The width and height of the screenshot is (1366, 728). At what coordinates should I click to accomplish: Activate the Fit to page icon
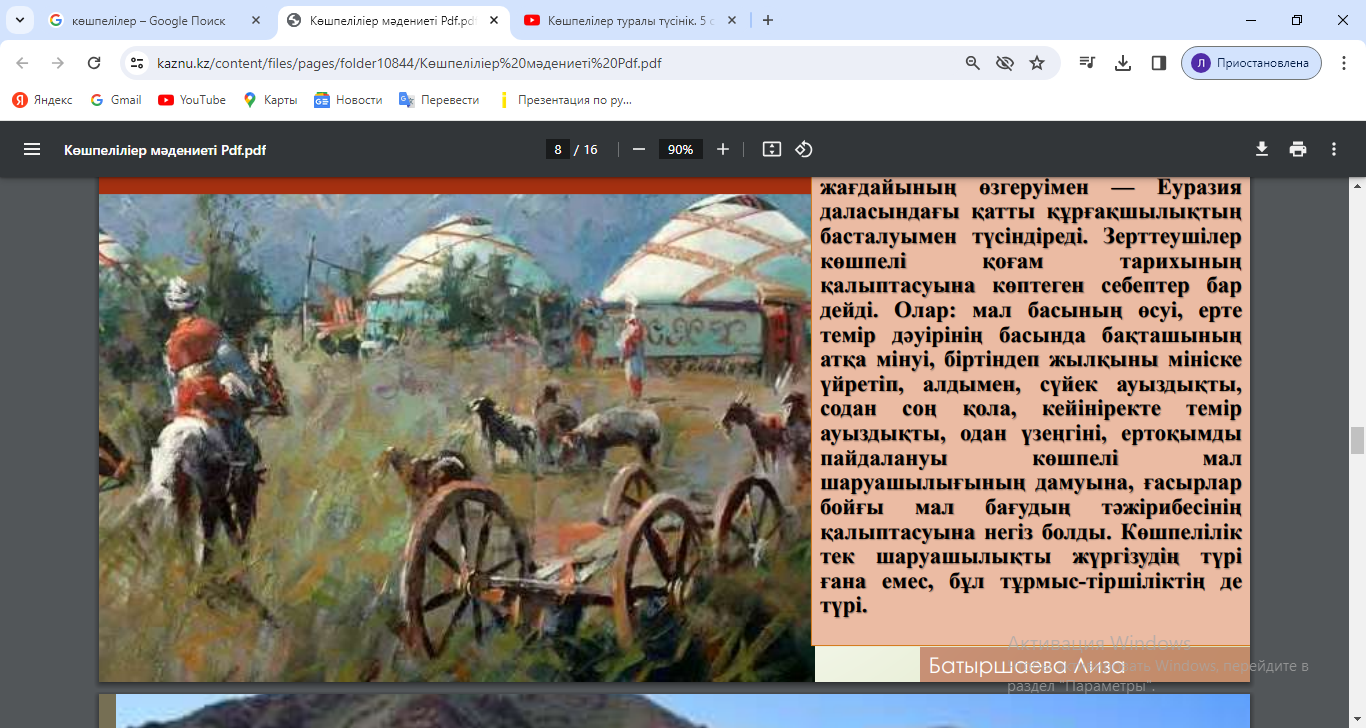[x=770, y=148]
